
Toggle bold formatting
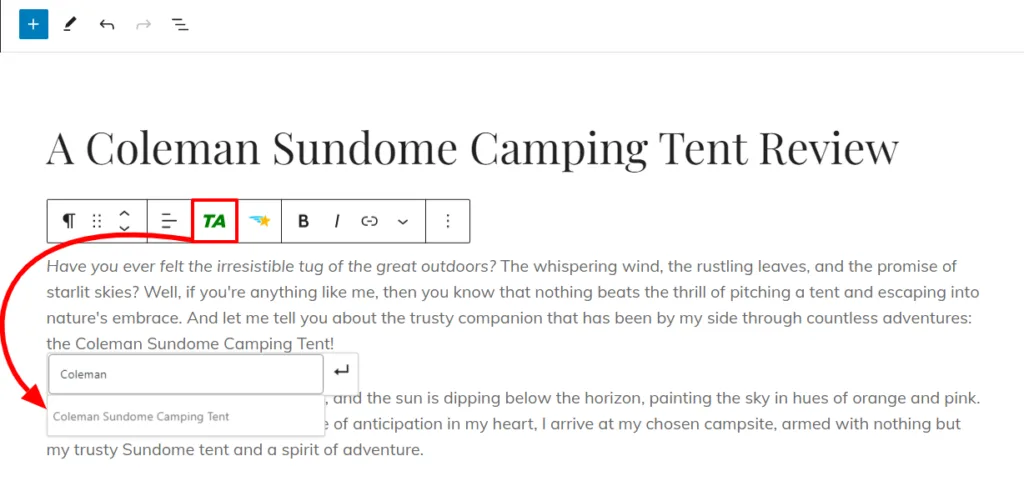304,221
